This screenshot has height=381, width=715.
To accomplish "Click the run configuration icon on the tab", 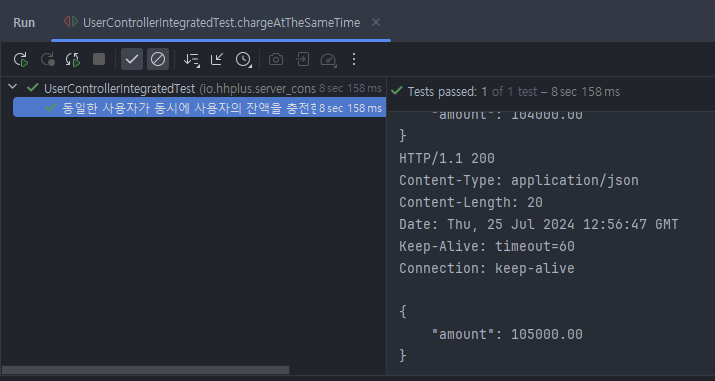I will tap(71, 21).
